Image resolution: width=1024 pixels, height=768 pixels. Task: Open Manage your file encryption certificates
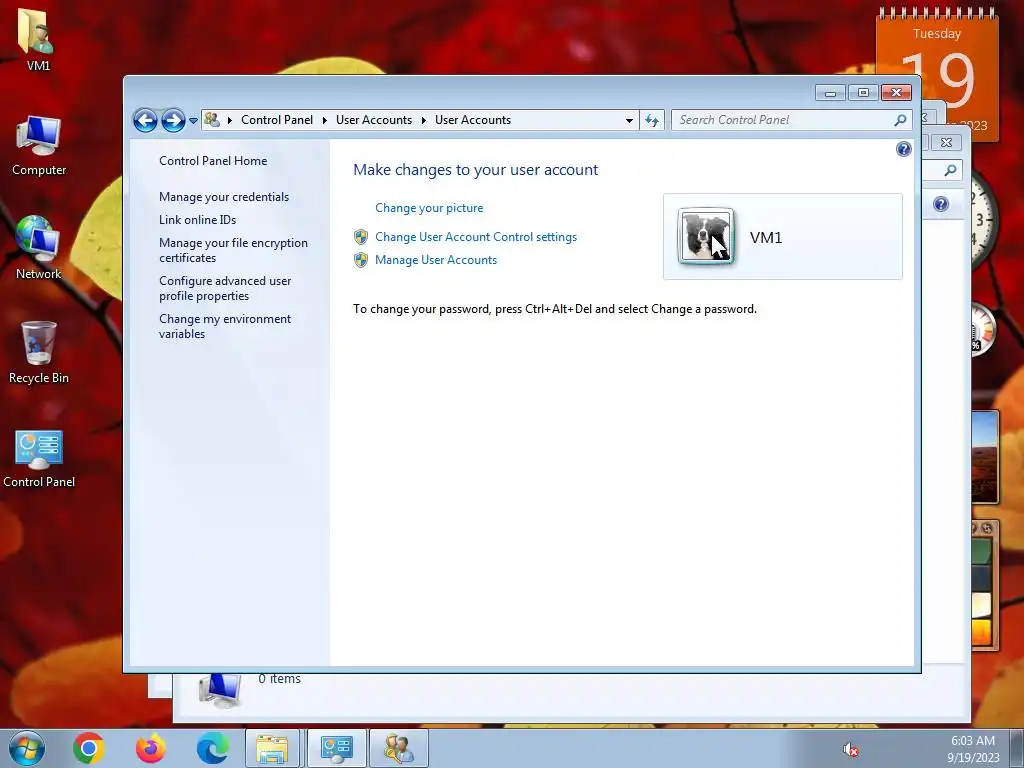coord(233,250)
